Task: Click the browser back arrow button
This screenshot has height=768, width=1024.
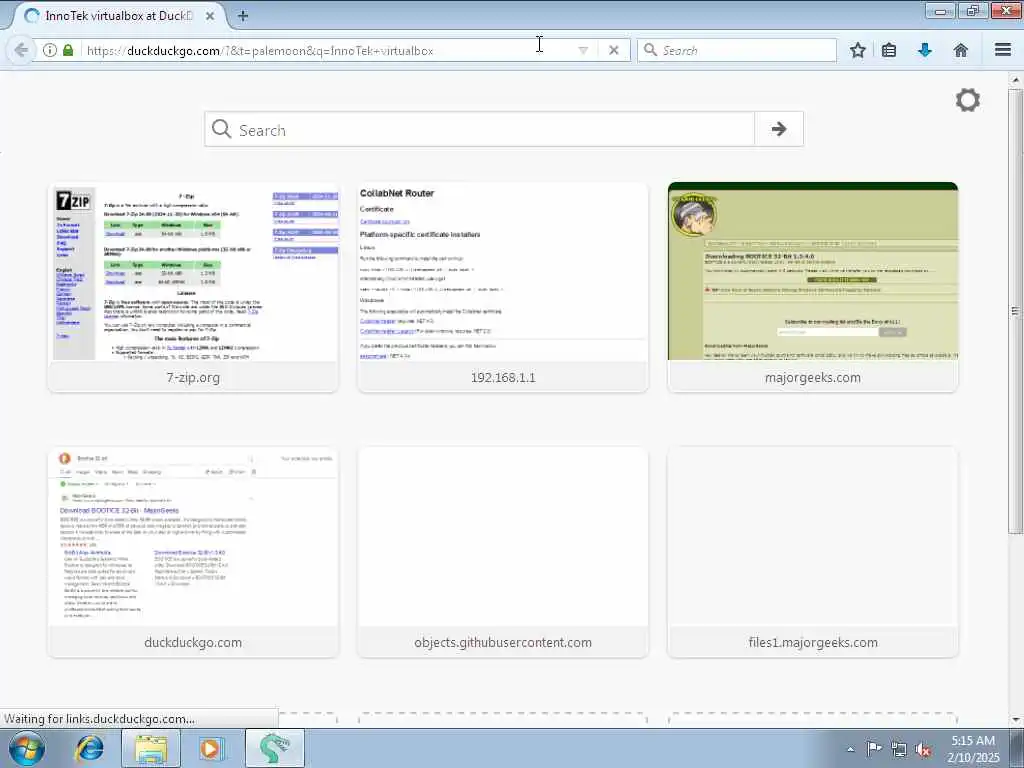Action: (x=21, y=50)
